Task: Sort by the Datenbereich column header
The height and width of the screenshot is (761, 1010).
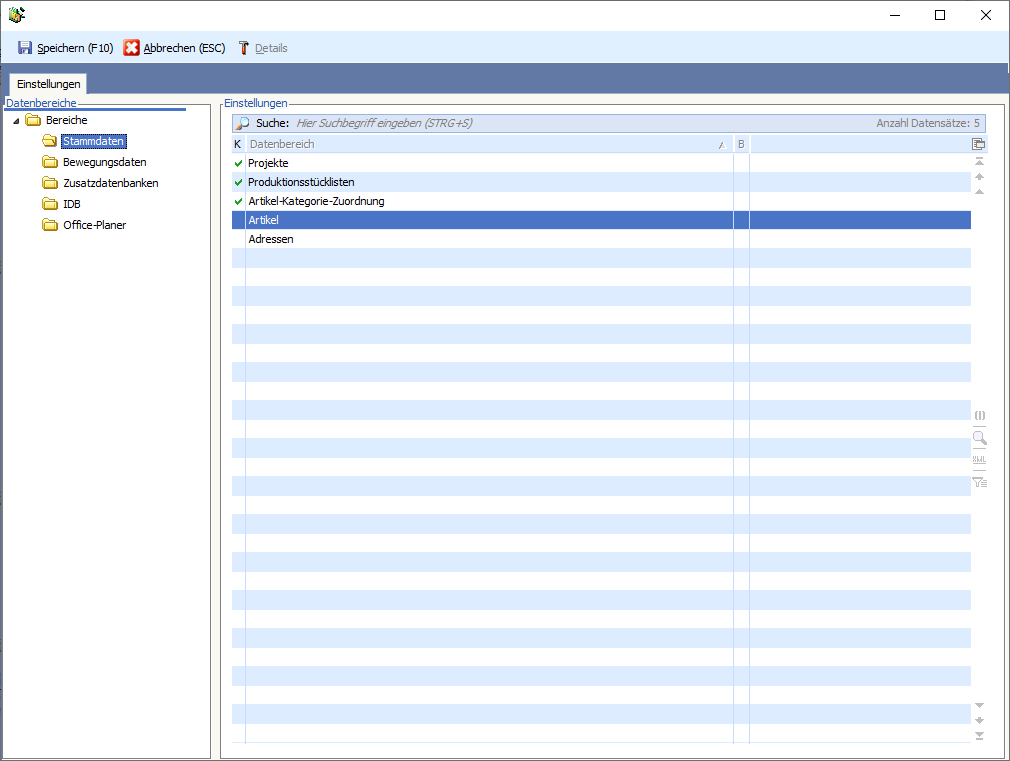Action: click(480, 144)
